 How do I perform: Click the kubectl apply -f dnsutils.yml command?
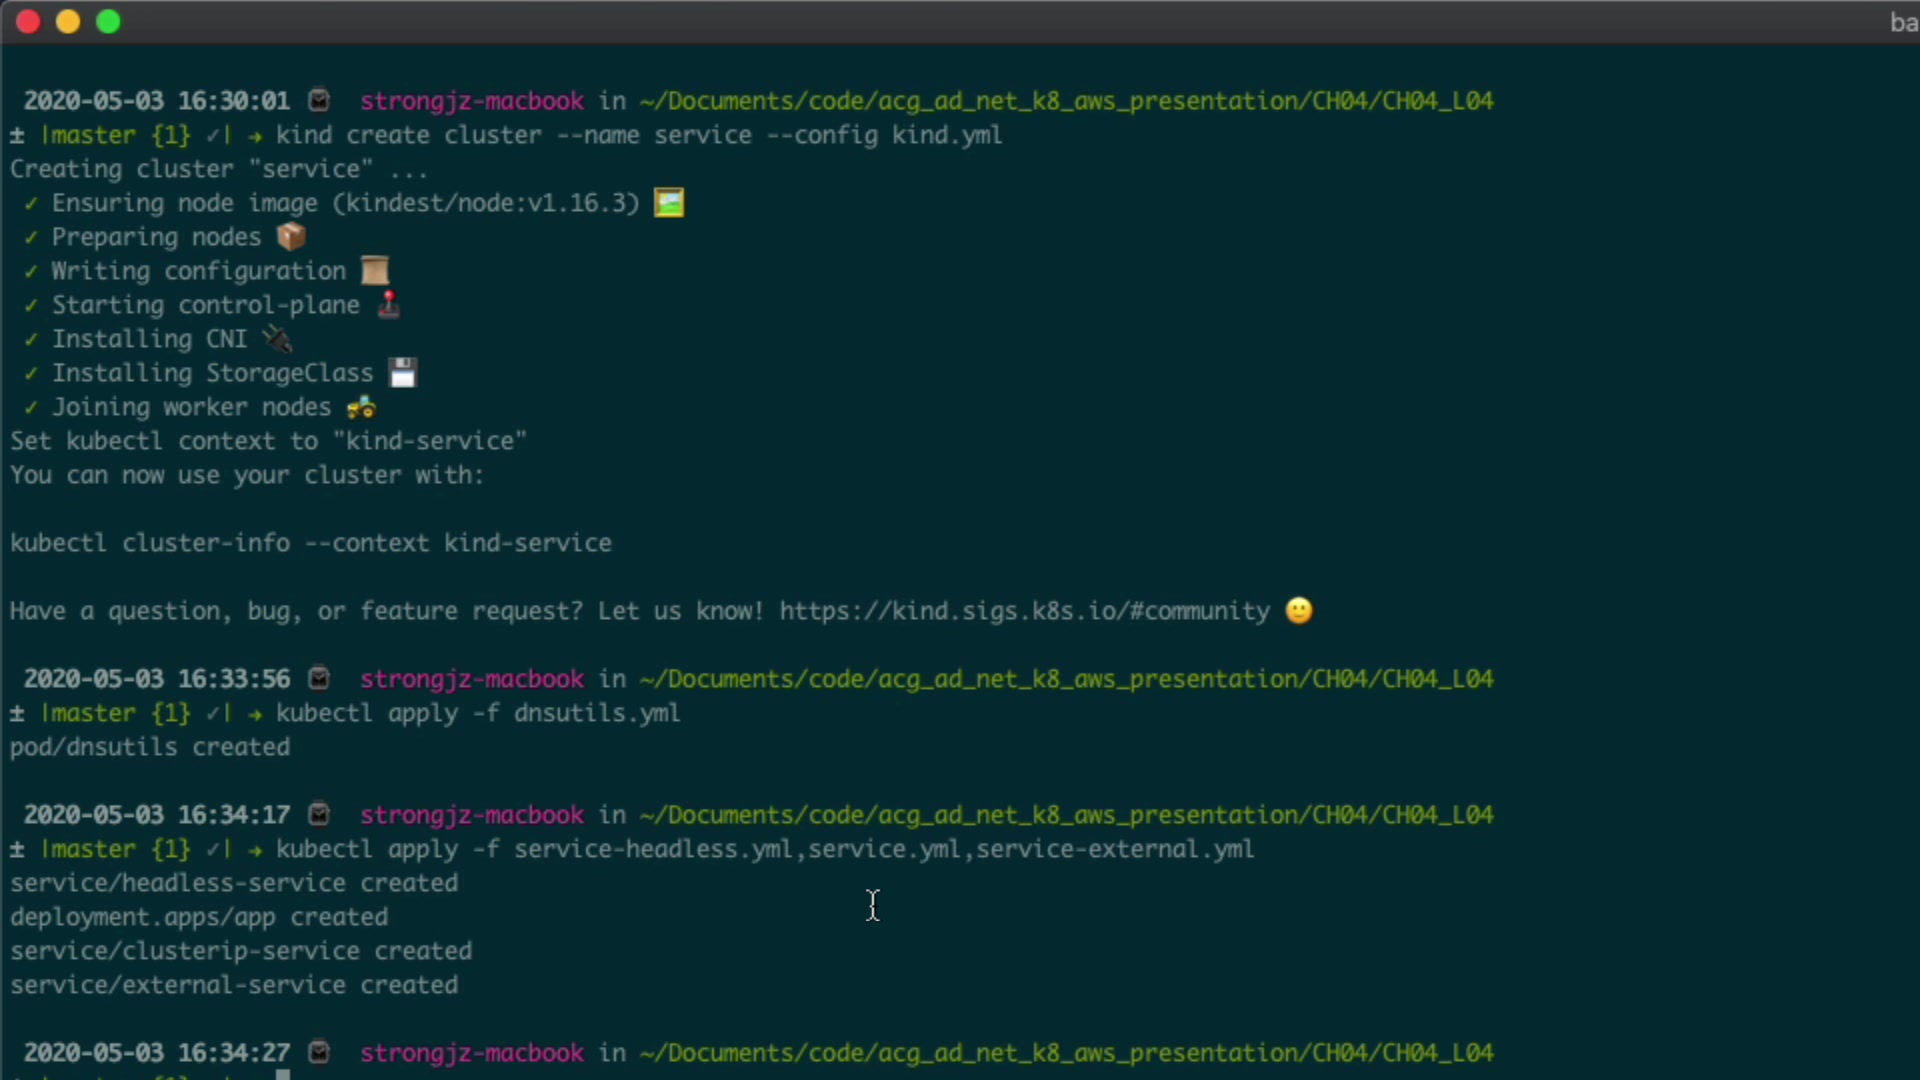click(478, 713)
